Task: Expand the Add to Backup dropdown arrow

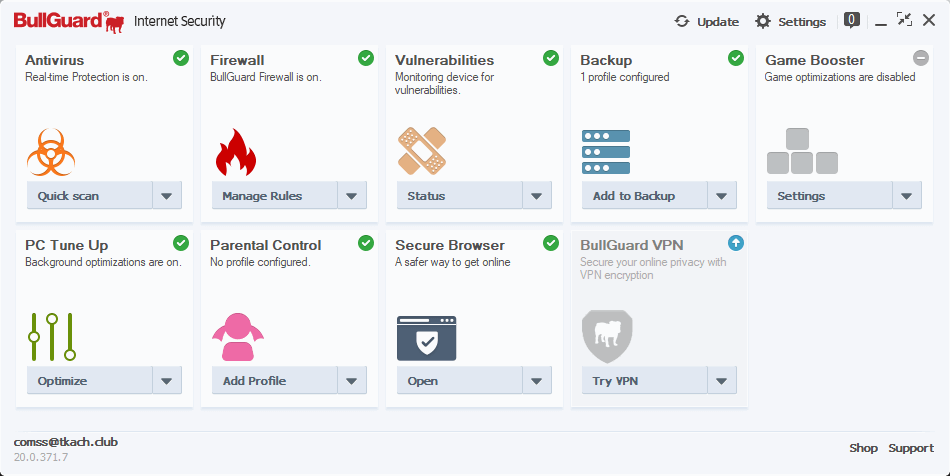Action: pos(722,196)
